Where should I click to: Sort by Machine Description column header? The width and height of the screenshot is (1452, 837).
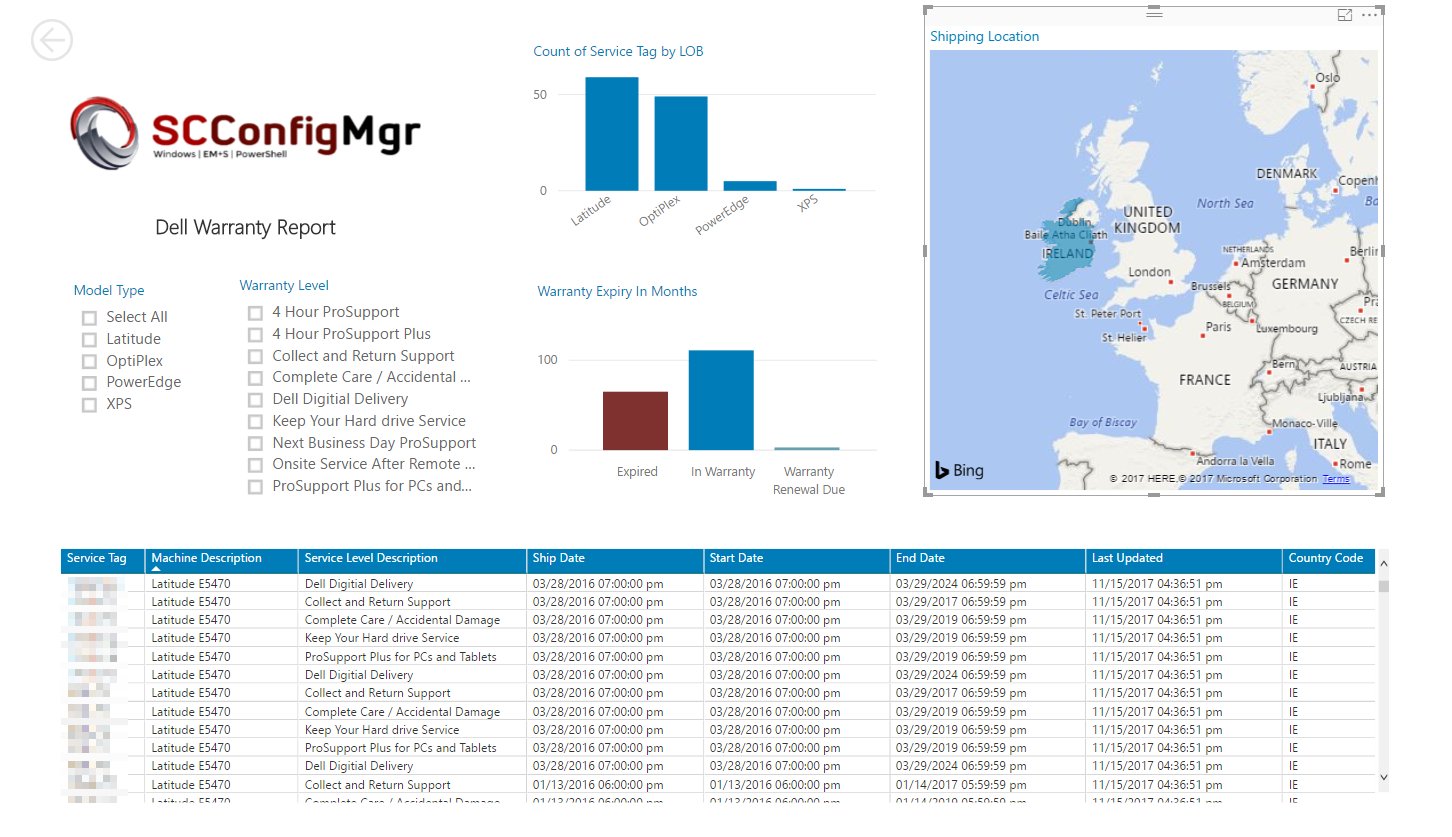point(222,560)
